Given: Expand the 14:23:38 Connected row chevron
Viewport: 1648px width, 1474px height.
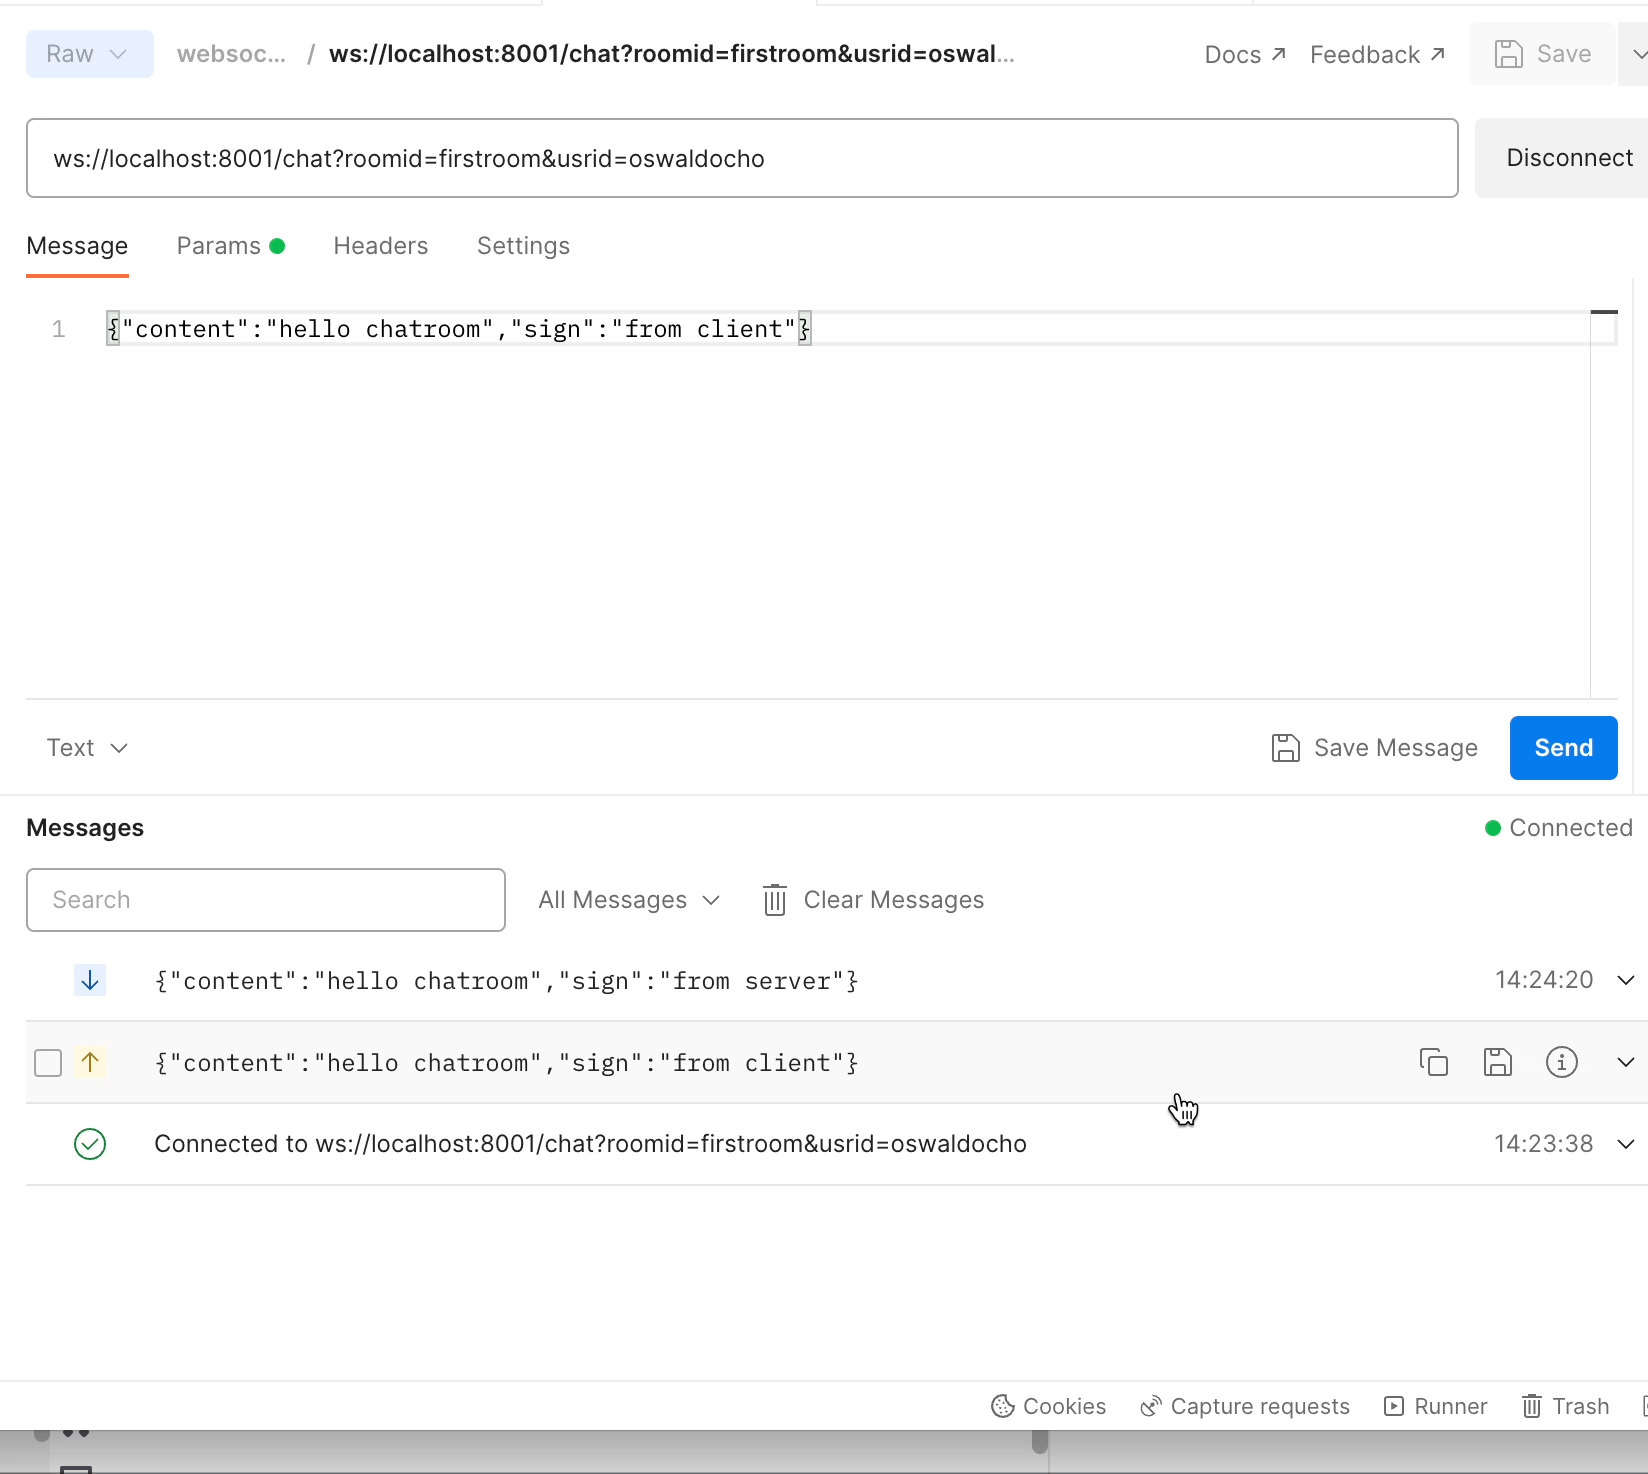Looking at the screenshot, I should coord(1626,1144).
